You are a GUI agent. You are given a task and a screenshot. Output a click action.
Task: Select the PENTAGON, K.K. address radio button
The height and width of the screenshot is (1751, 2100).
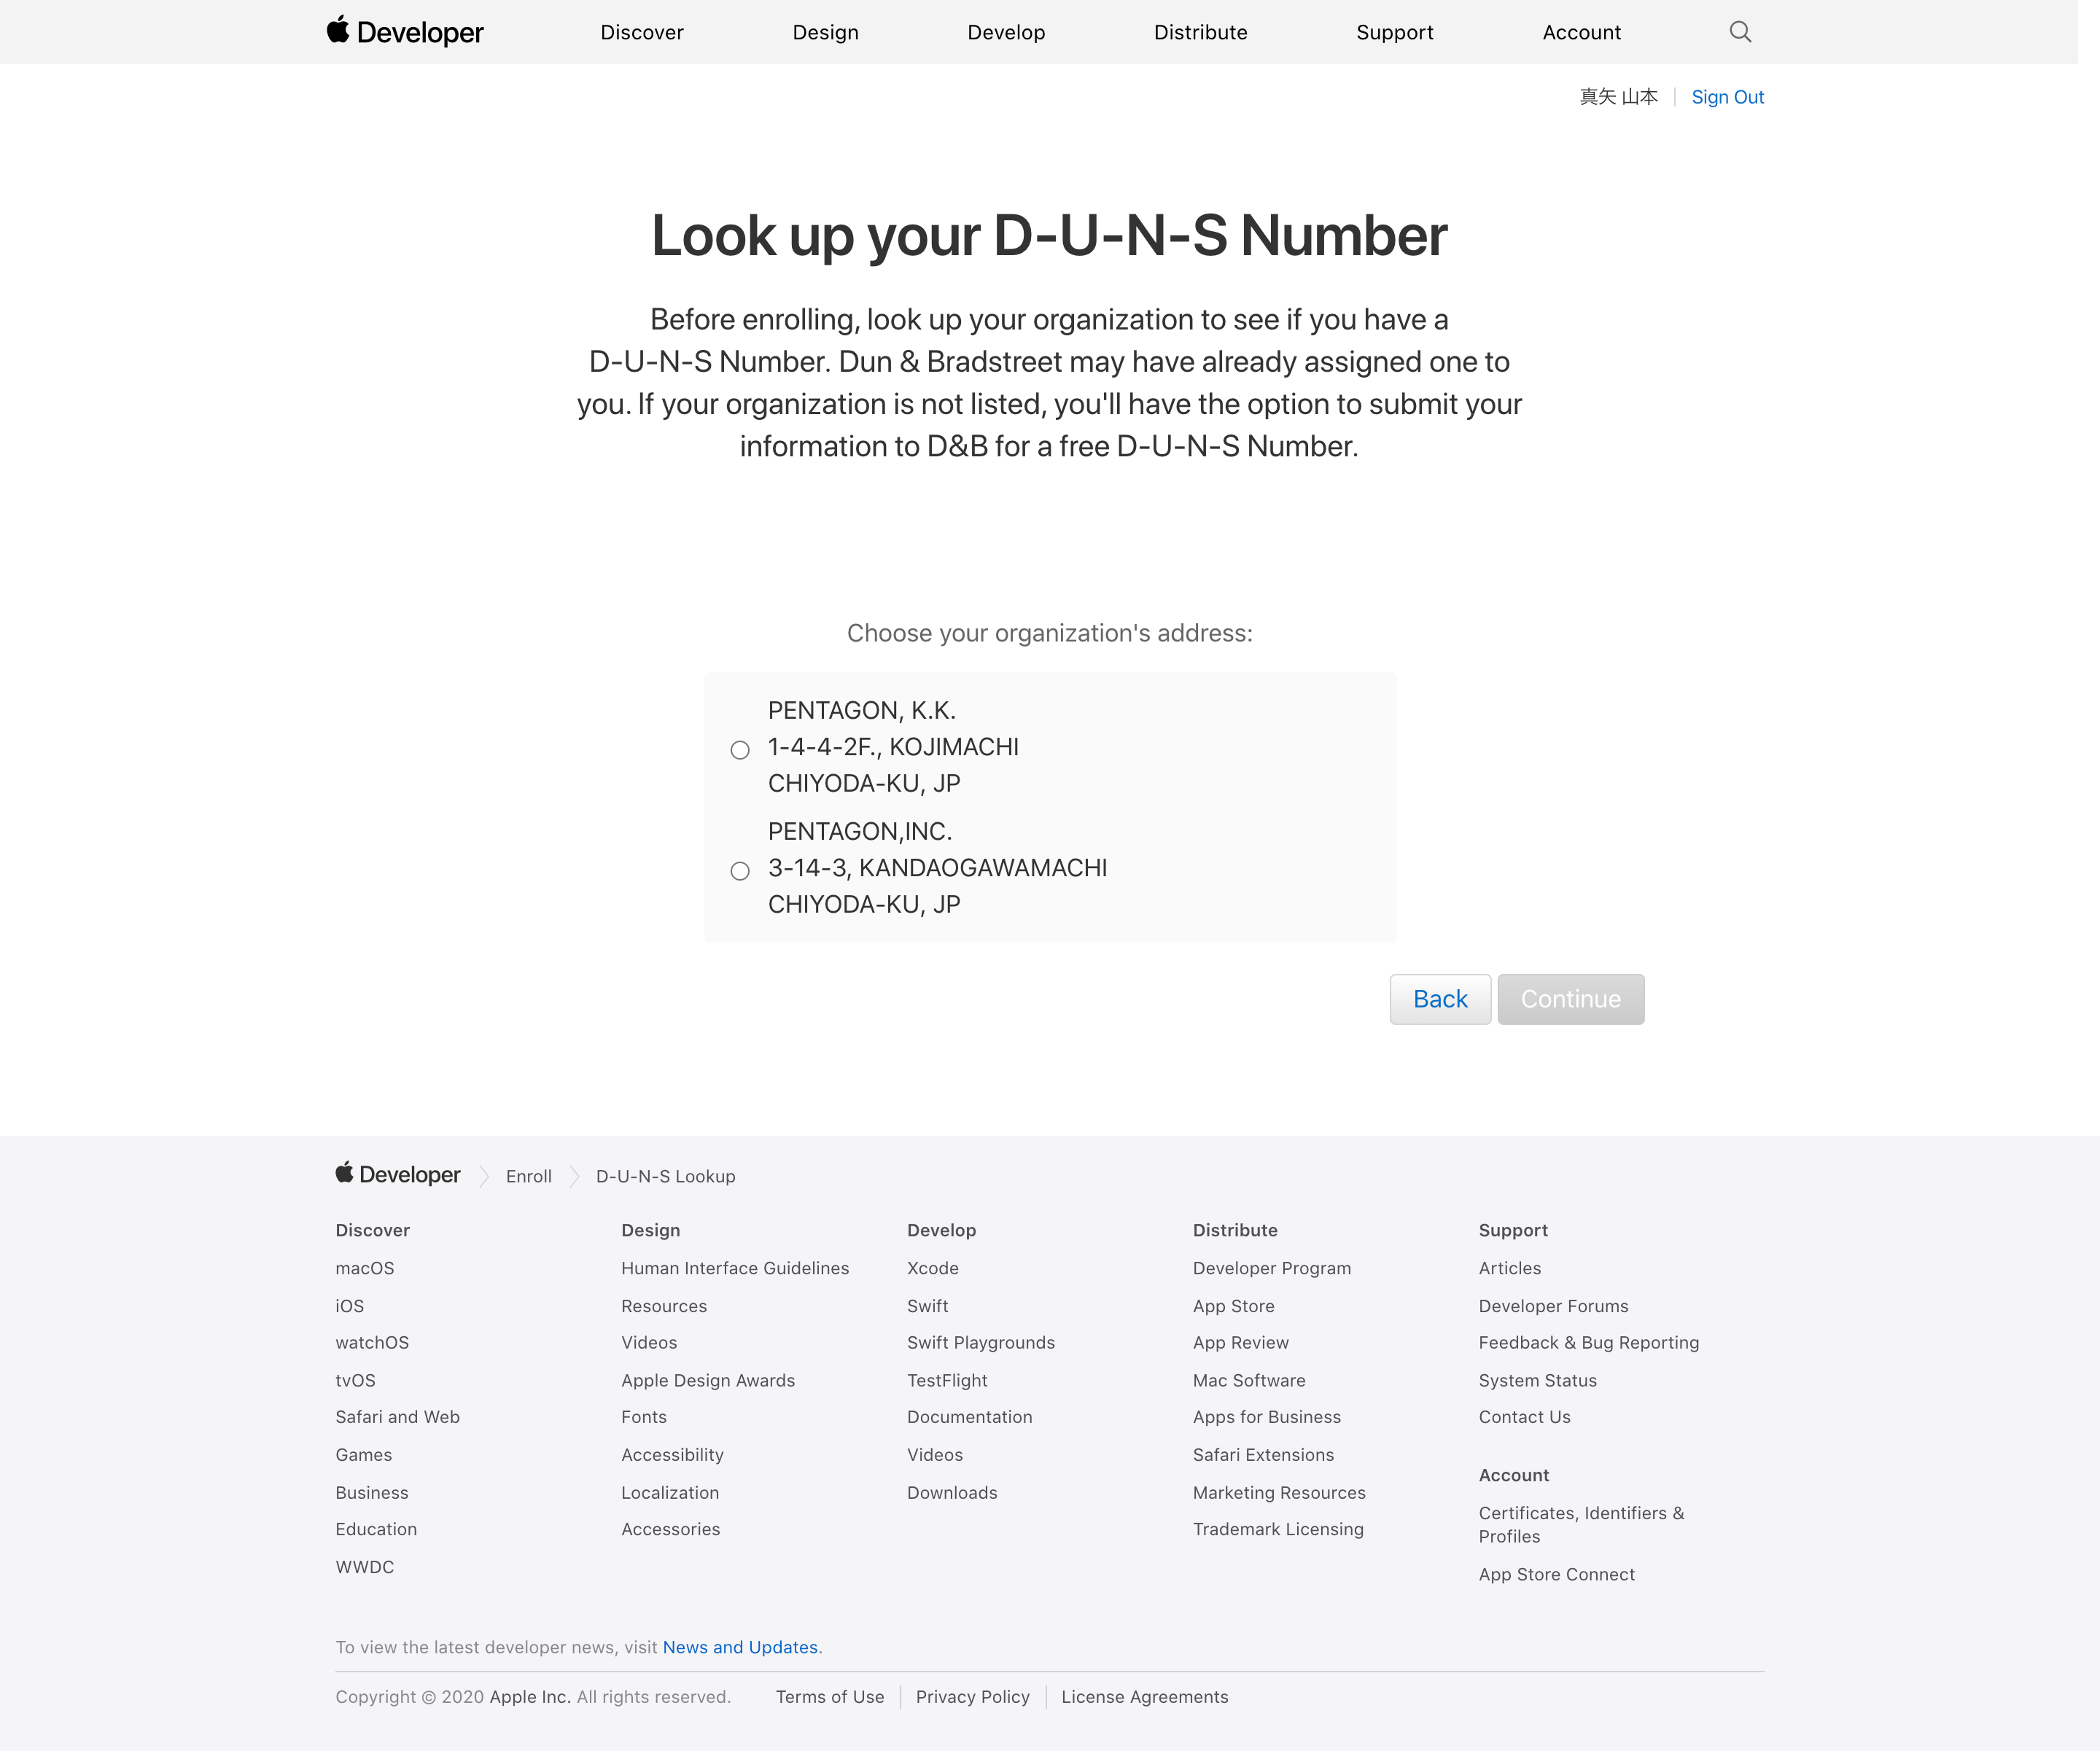(740, 750)
